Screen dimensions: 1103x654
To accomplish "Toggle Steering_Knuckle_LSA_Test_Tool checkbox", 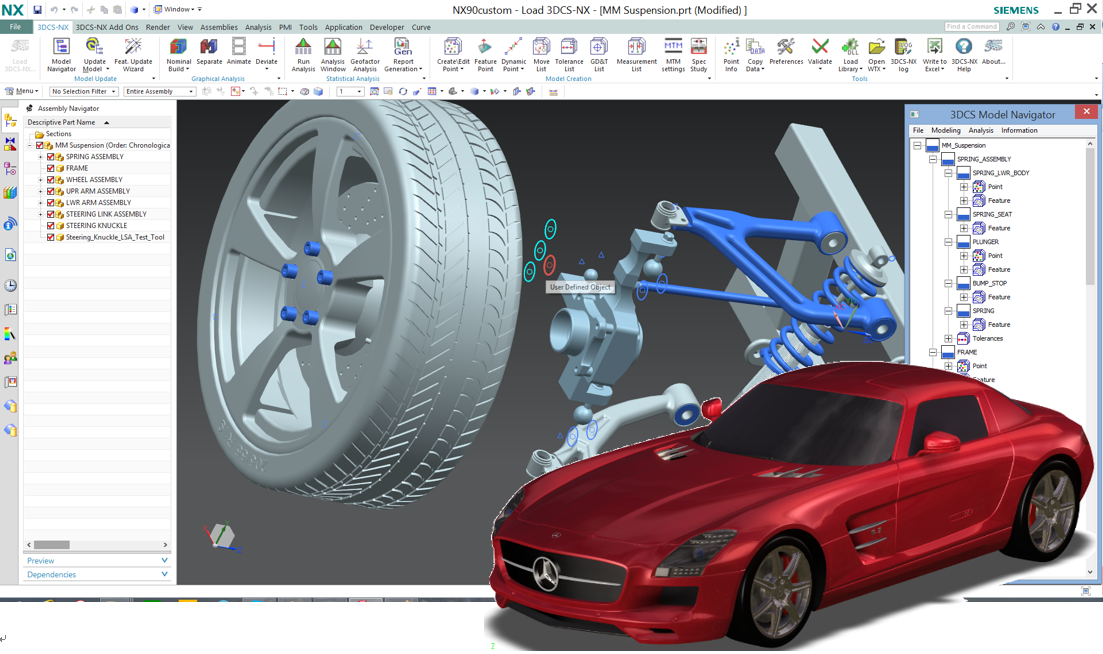I will click(x=51, y=238).
